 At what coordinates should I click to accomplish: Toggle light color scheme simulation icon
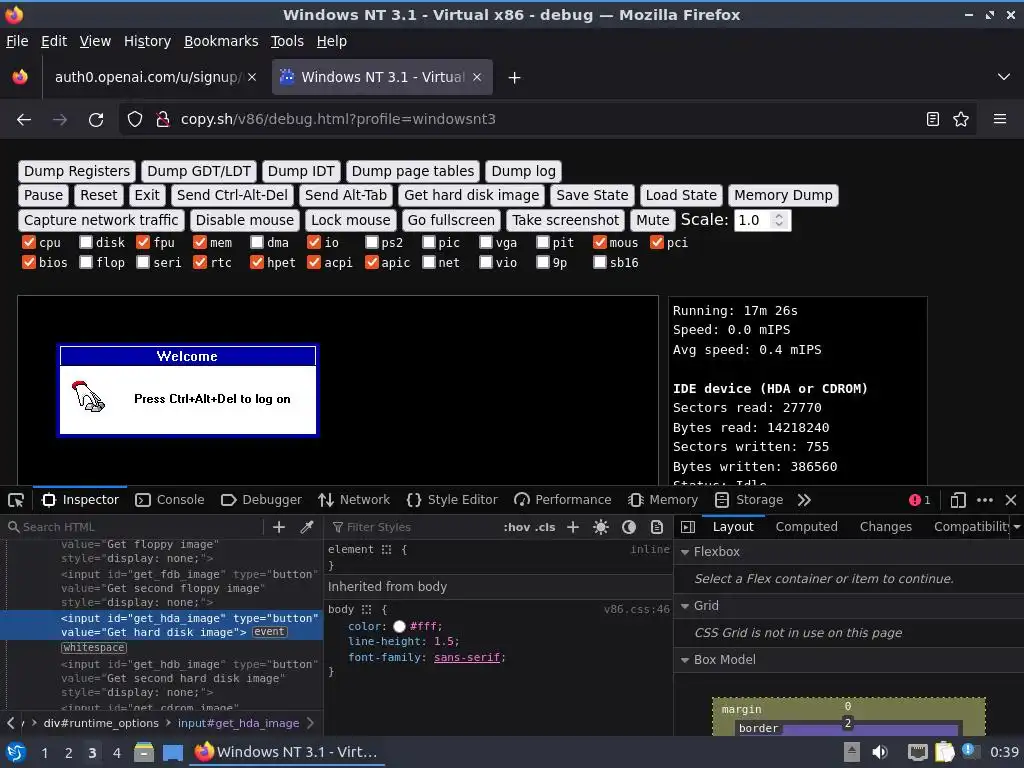coord(601,527)
